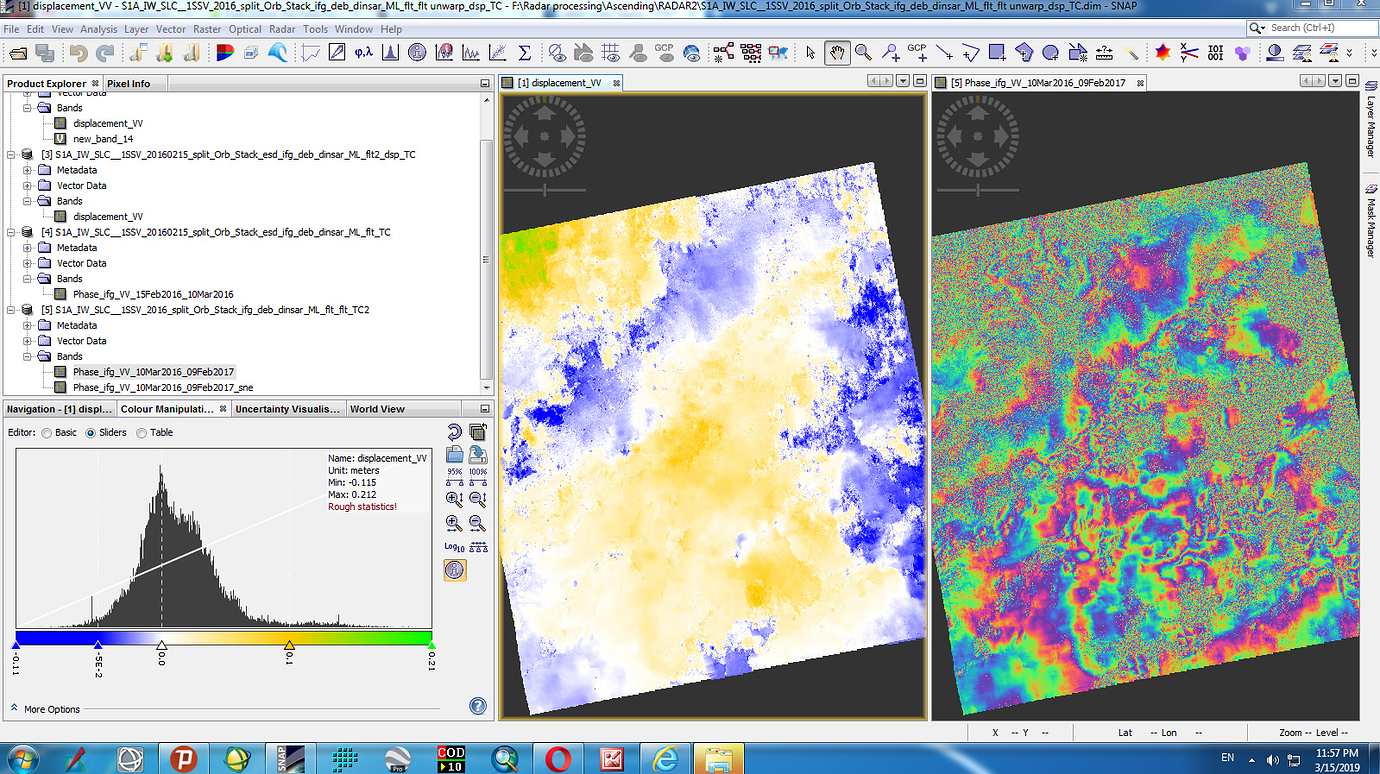Viewport: 1380px width, 774px height.
Task: Open the Statistics sigma tool
Action: pyautogui.click(x=523, y=52)
